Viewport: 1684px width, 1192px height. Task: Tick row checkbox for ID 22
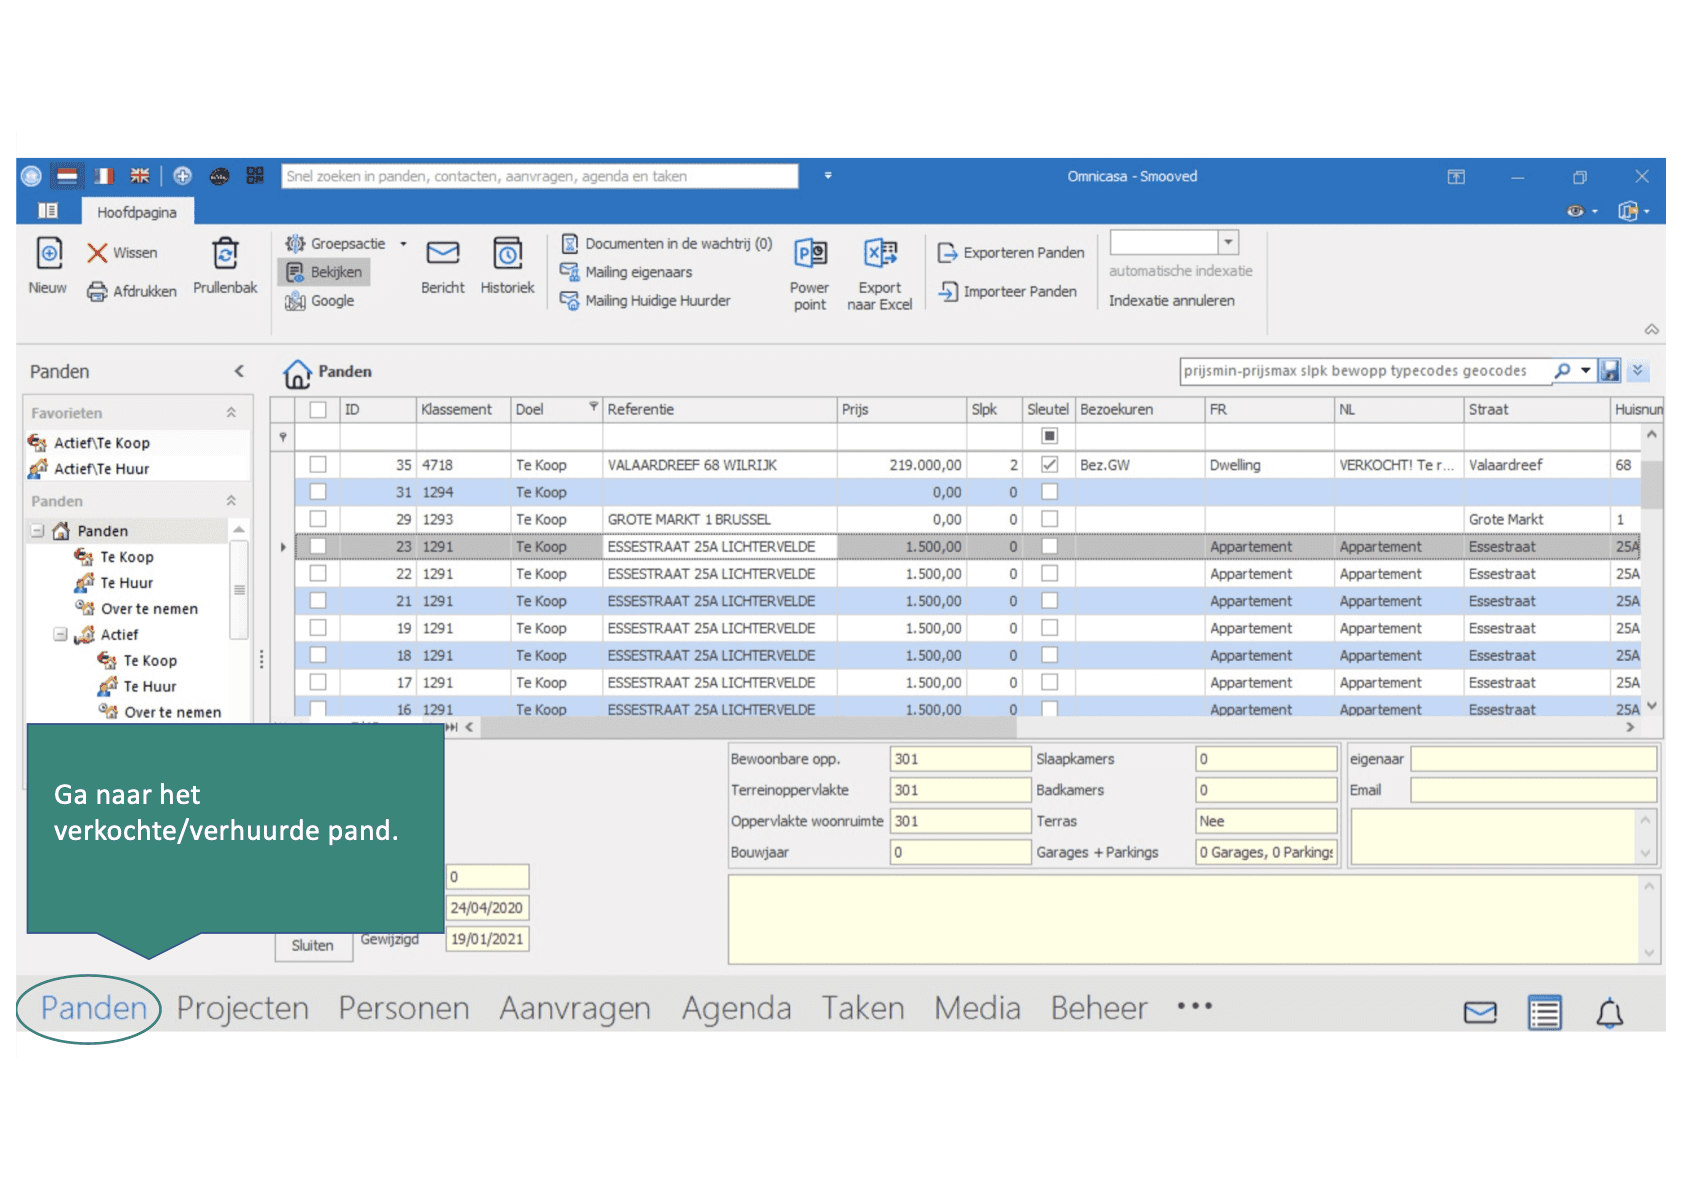point(318,574)
